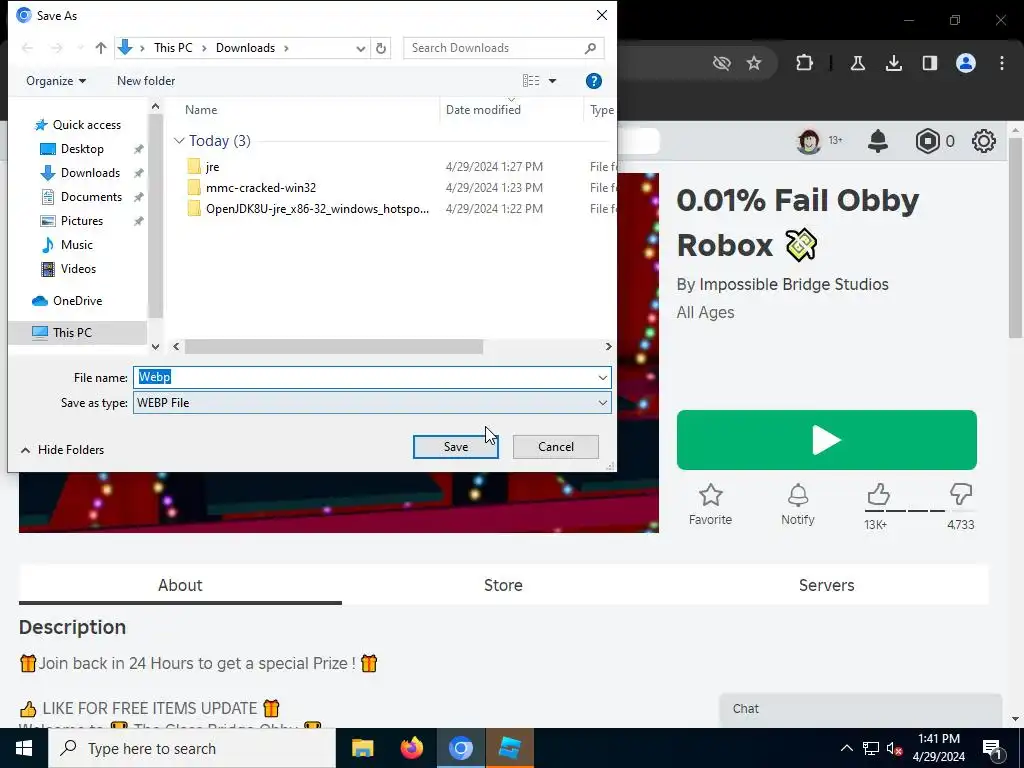This screenshot has height=768, width=1024.
Task: Click This PC in the address breadcrumb
Action: pos(173,48)
